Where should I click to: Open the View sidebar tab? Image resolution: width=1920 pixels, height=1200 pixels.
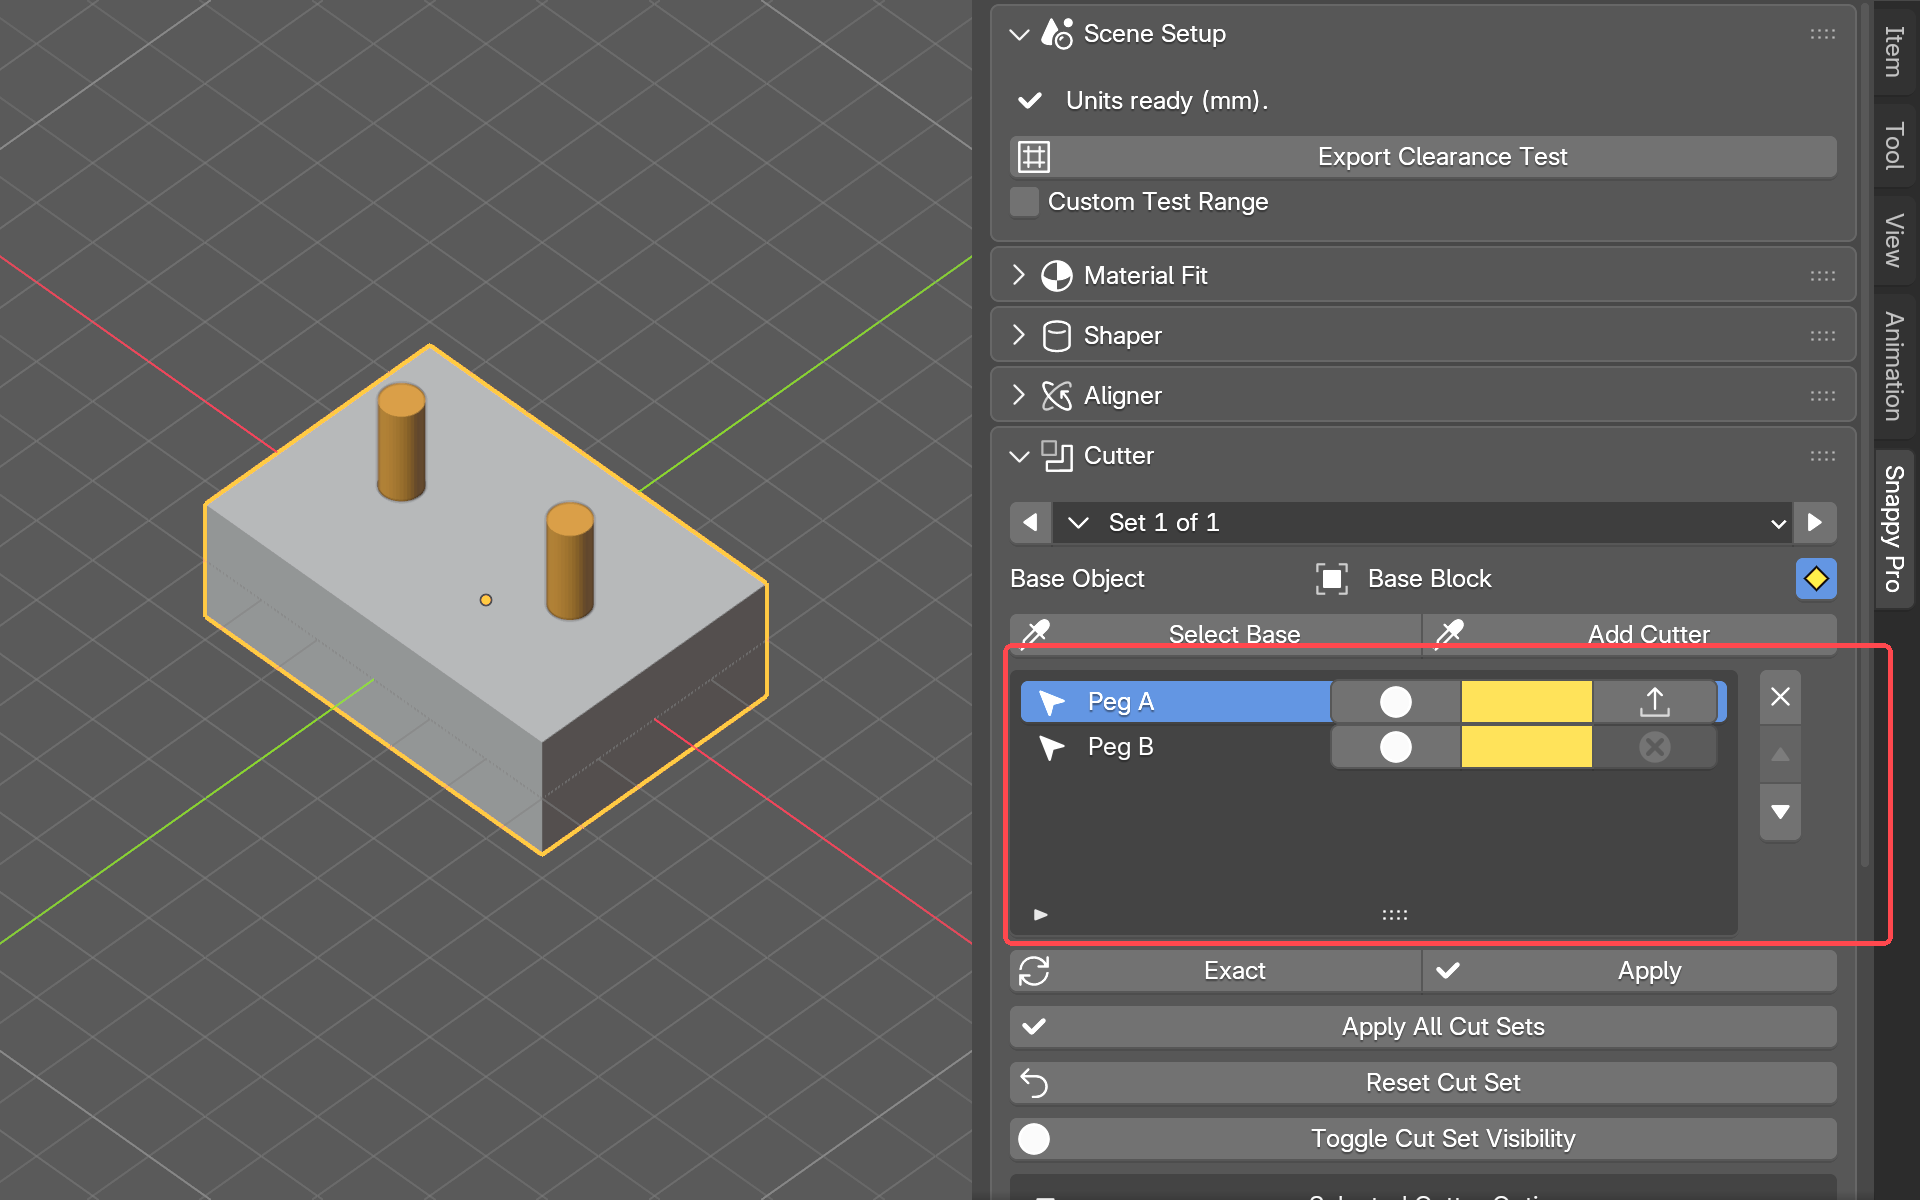pyautogui.click(x=1894, y=240)
